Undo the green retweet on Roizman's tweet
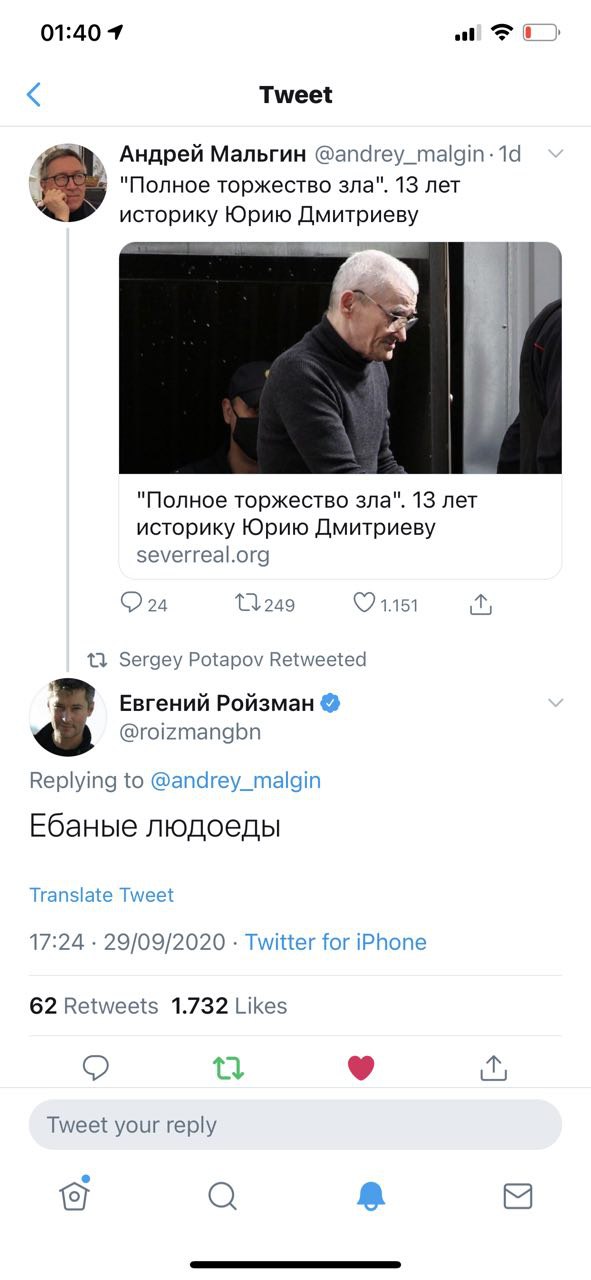591x1280 pixels. click(228, 1068)
